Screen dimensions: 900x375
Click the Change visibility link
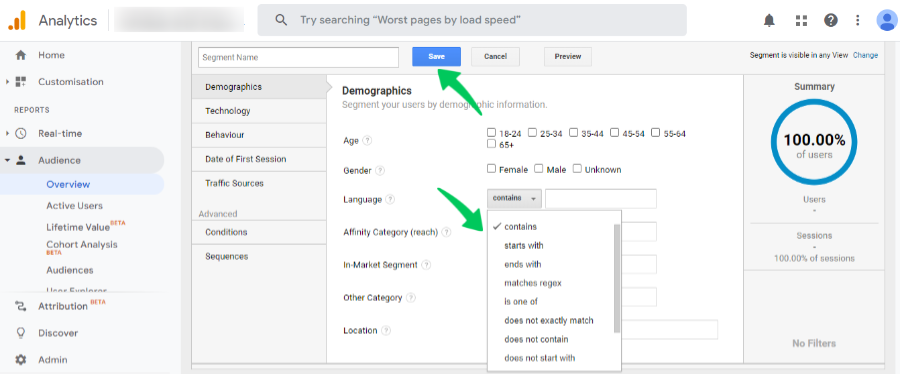click(865, 55)
